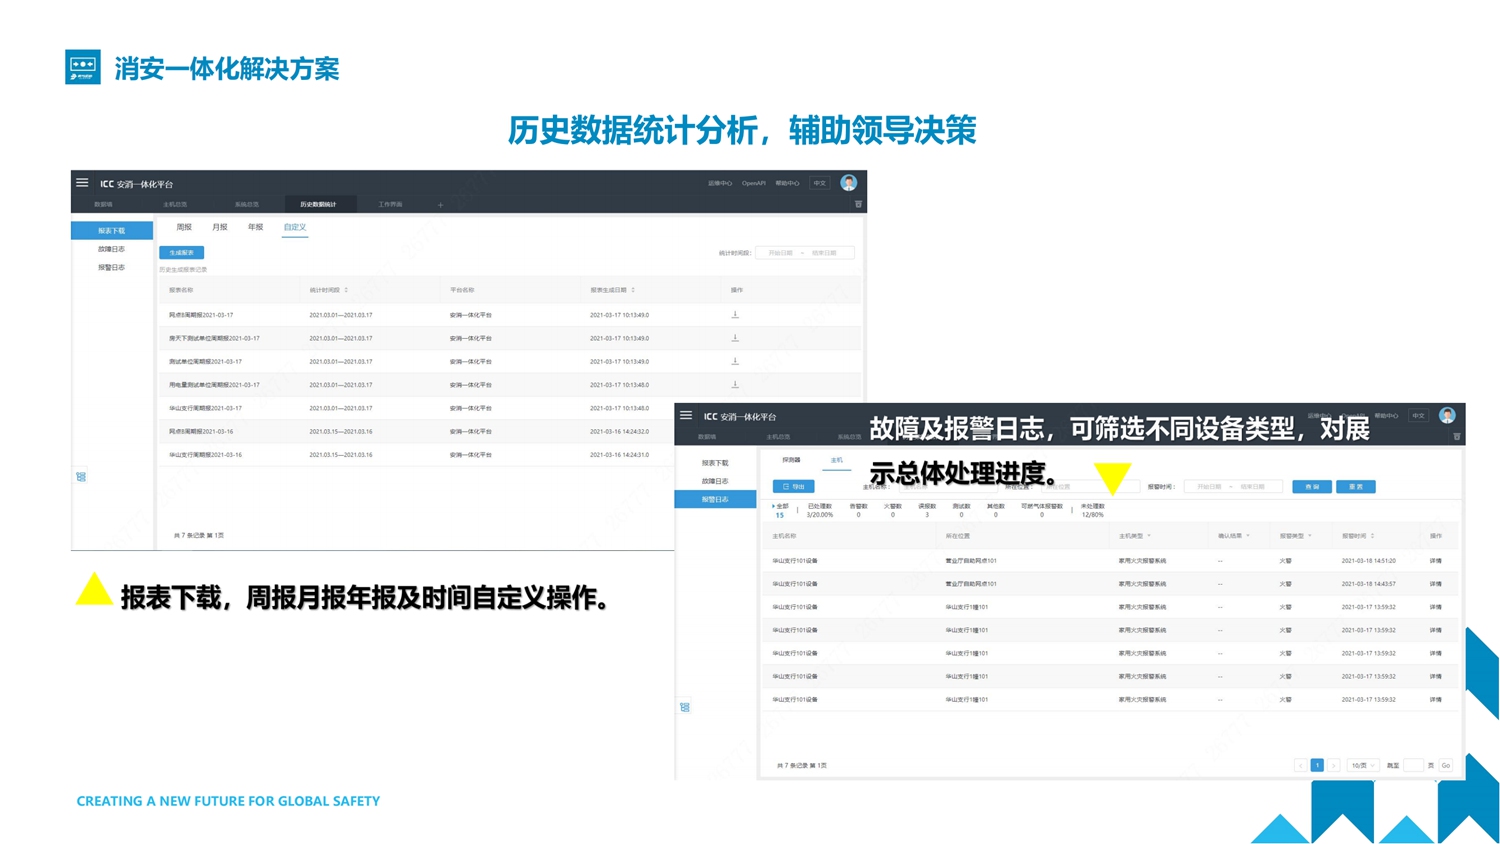Click the 导出 export button

coord(793,487)
